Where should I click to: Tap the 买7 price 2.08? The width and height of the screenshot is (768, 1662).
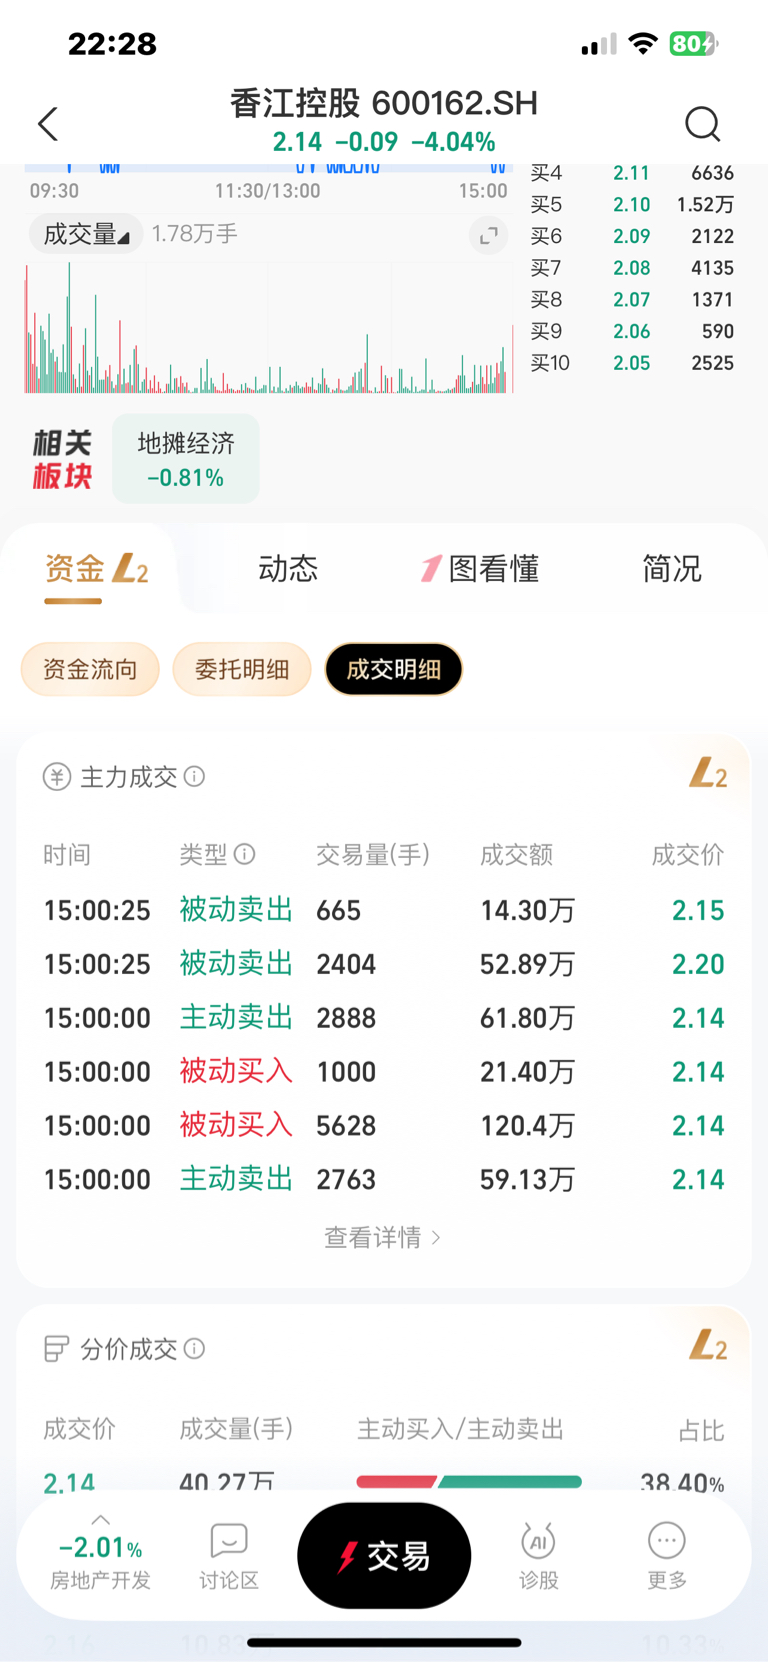631,268
